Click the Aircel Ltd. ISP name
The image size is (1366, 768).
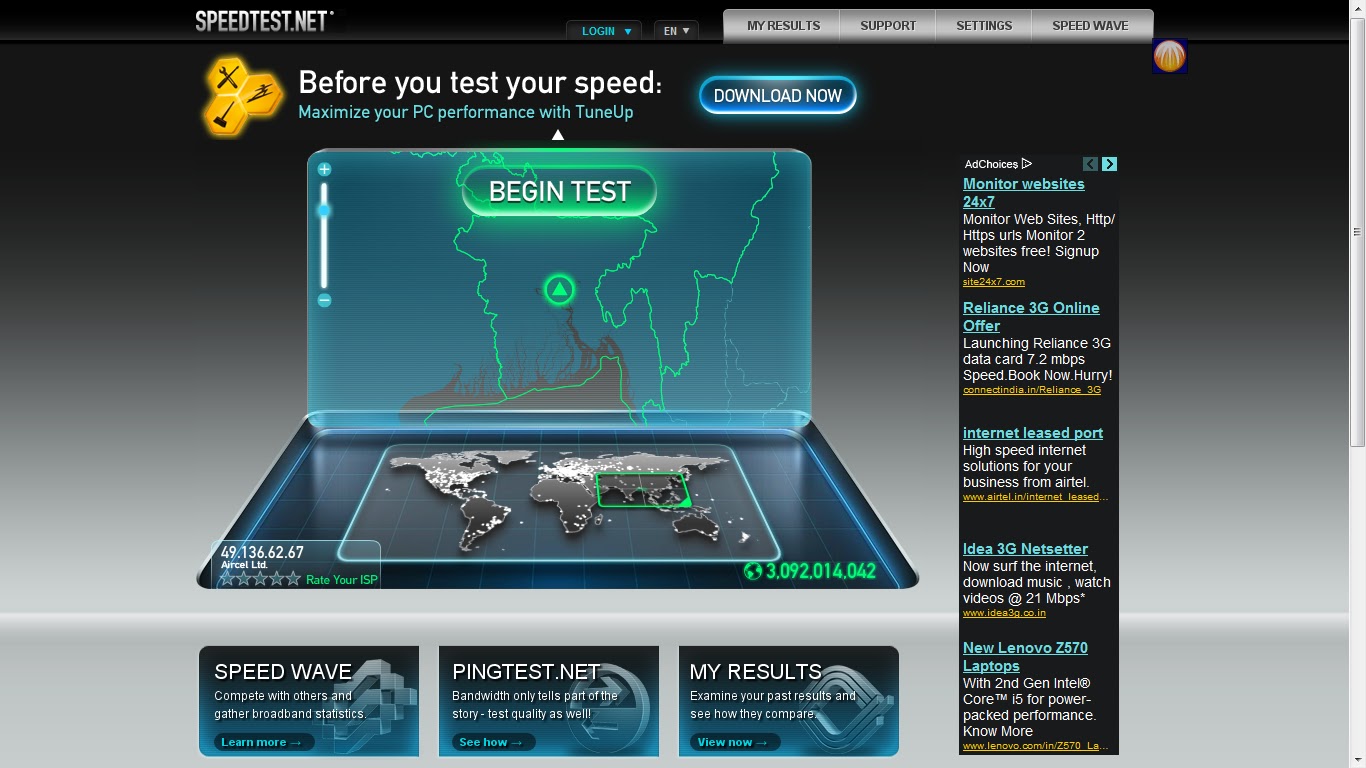(246, 565)
